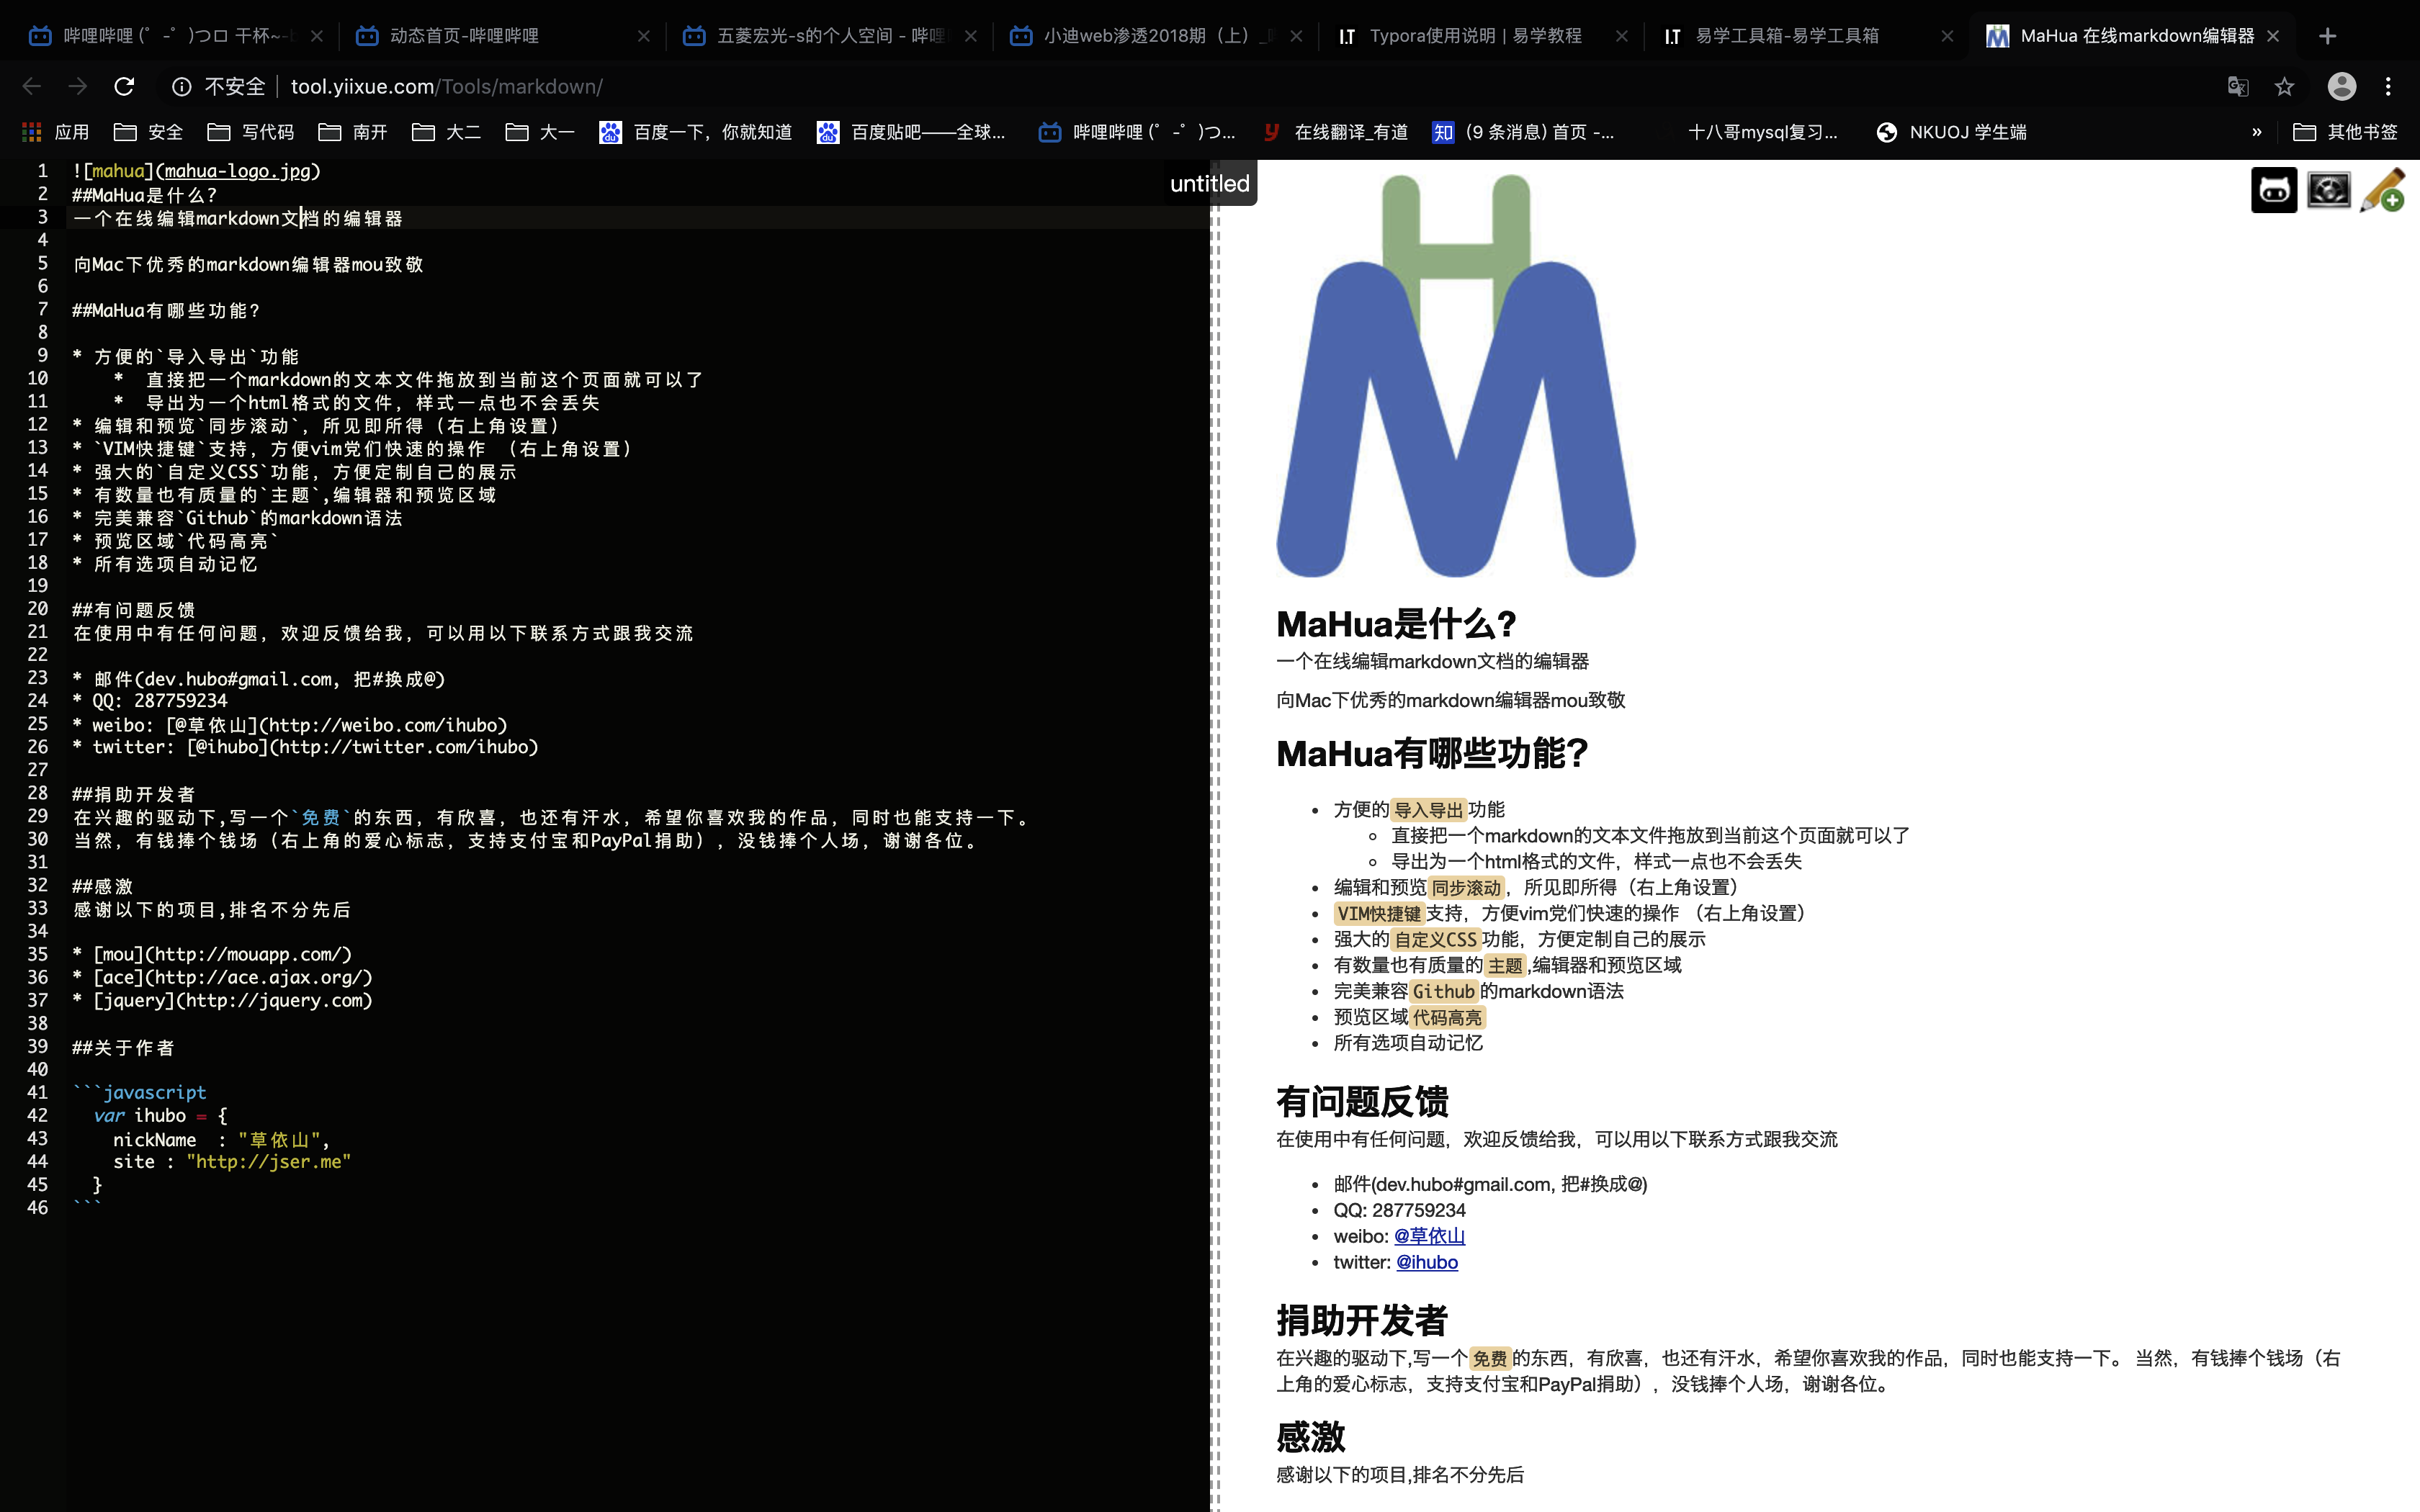Viewport: 2420px width, 1512px height.
Task: Click the pencil new-document icon
Action: click(2381, 190)
